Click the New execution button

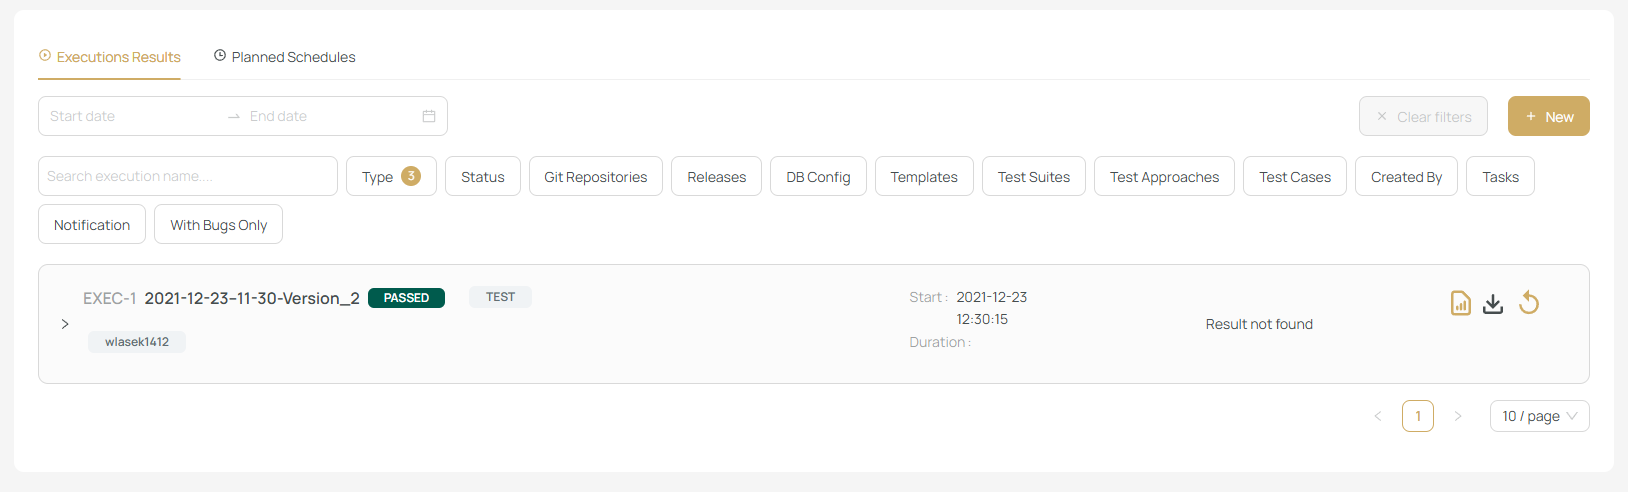pos(1548,117)
